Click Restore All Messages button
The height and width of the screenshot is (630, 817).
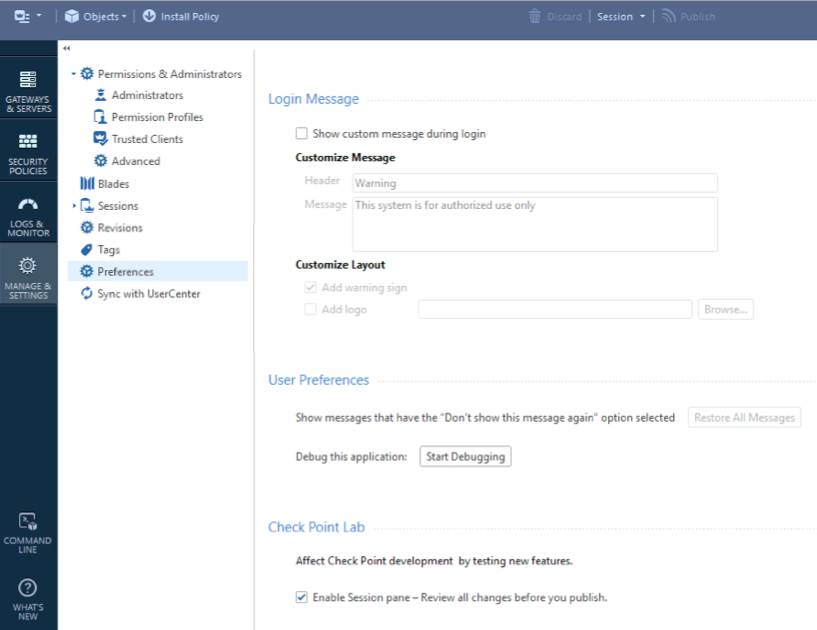(745, 417)
